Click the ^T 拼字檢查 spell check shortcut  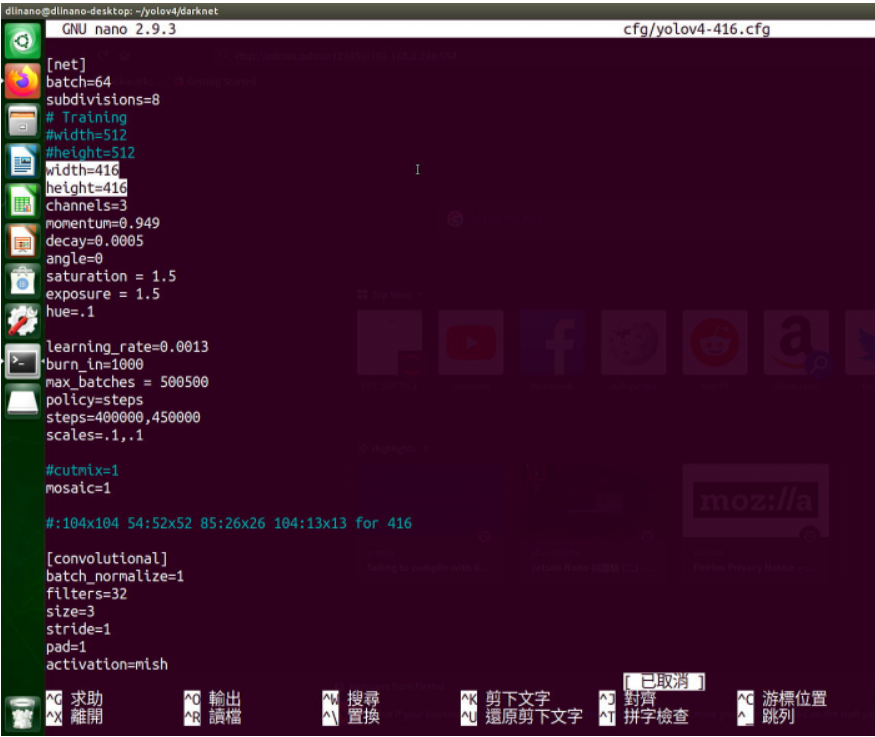tap(644, 717)
